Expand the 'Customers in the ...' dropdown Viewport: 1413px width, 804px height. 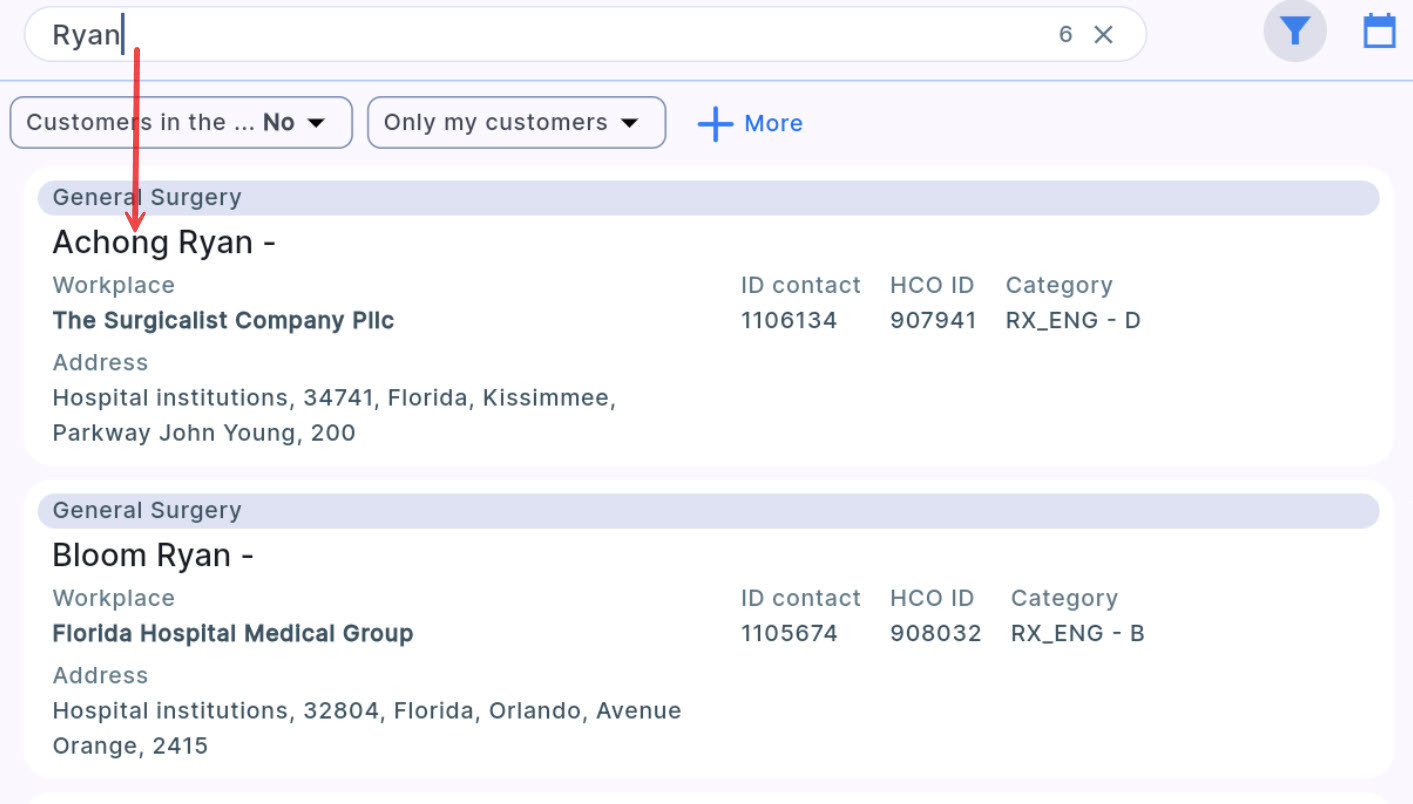[181, 123]
